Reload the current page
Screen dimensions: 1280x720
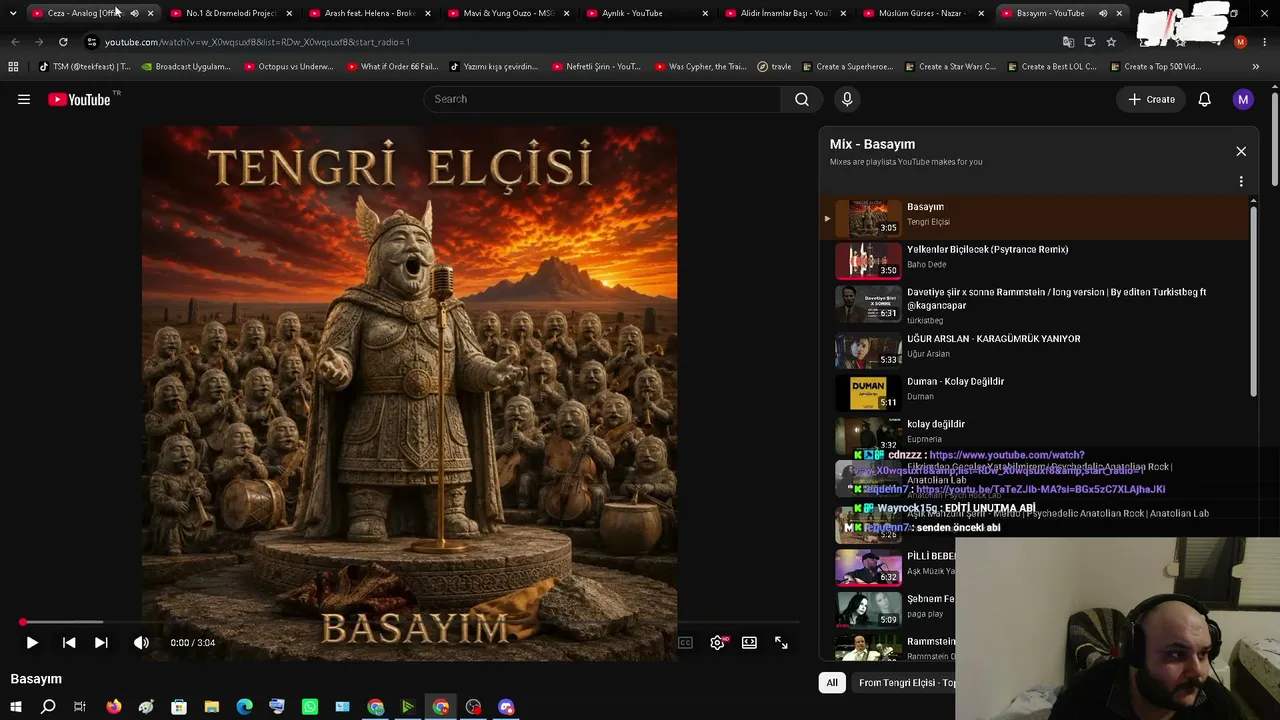(x=63, y=42)
